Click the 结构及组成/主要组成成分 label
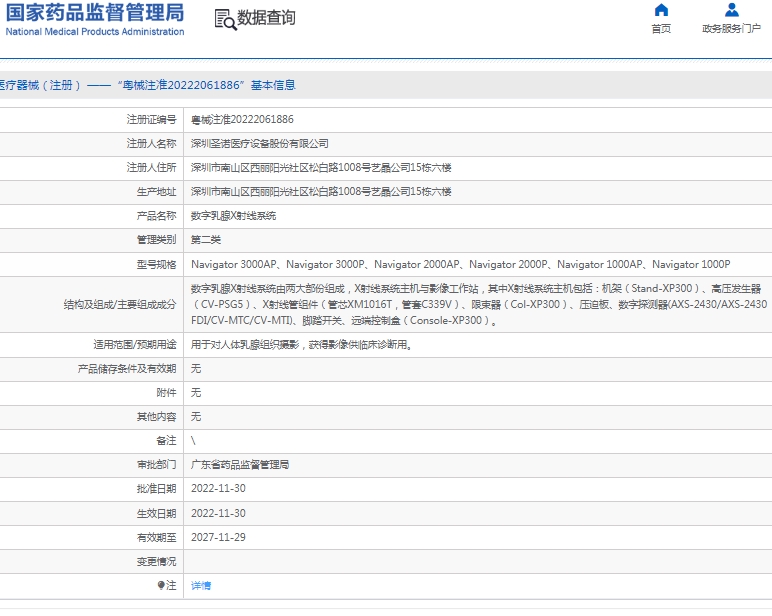The height and width of the screenshot is (616, 772). [x=120, y=305]
